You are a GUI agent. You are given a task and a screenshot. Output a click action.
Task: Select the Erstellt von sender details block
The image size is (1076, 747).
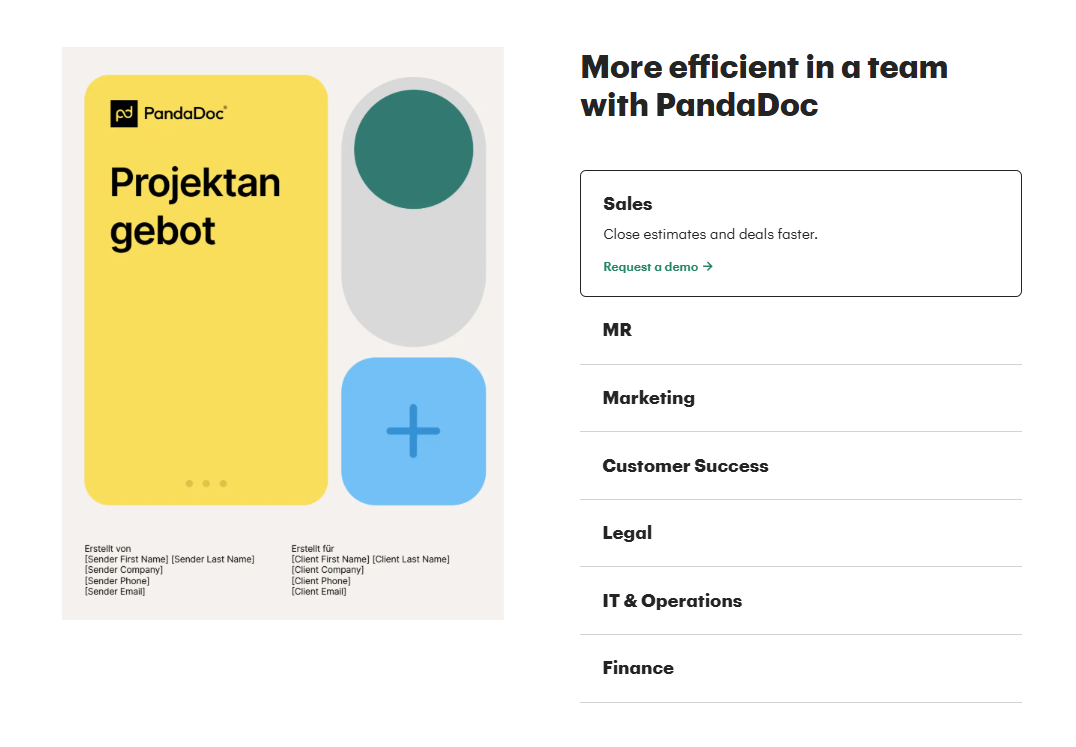point(169,571)
